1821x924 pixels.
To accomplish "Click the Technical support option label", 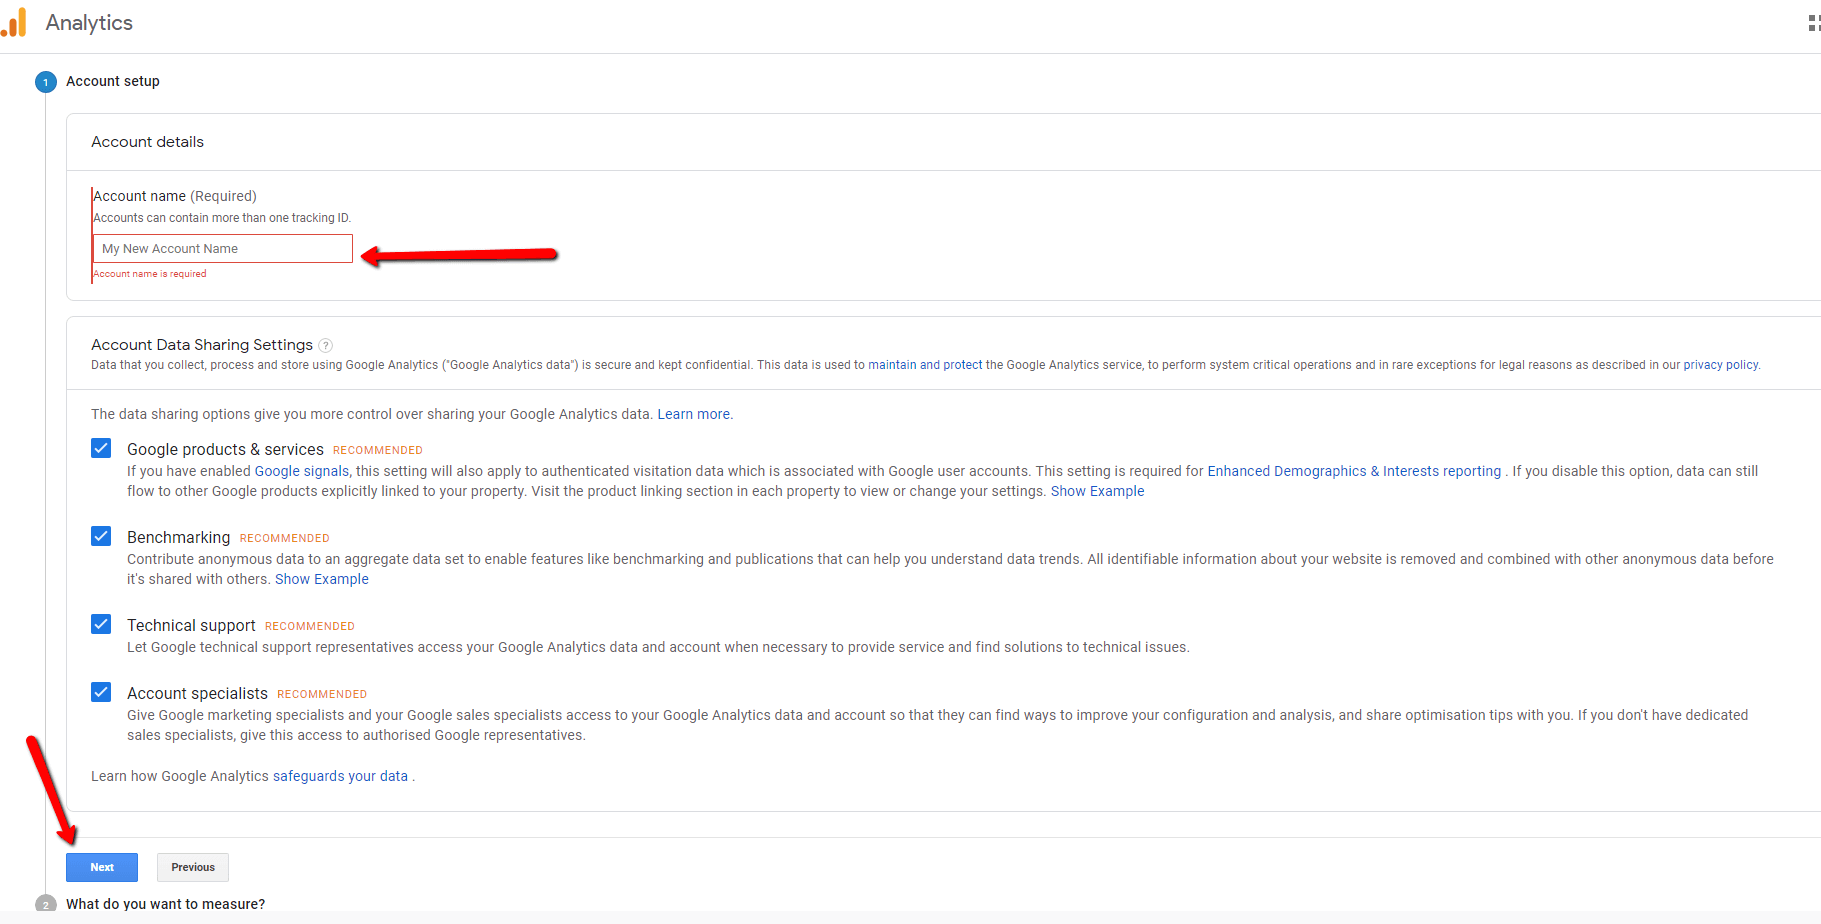I will (191, 626).
